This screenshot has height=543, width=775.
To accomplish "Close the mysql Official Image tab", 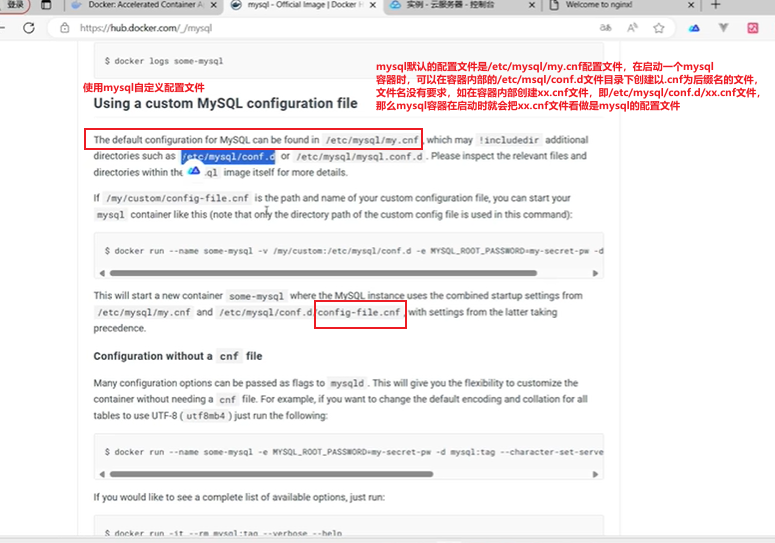I will coord(373,5).
